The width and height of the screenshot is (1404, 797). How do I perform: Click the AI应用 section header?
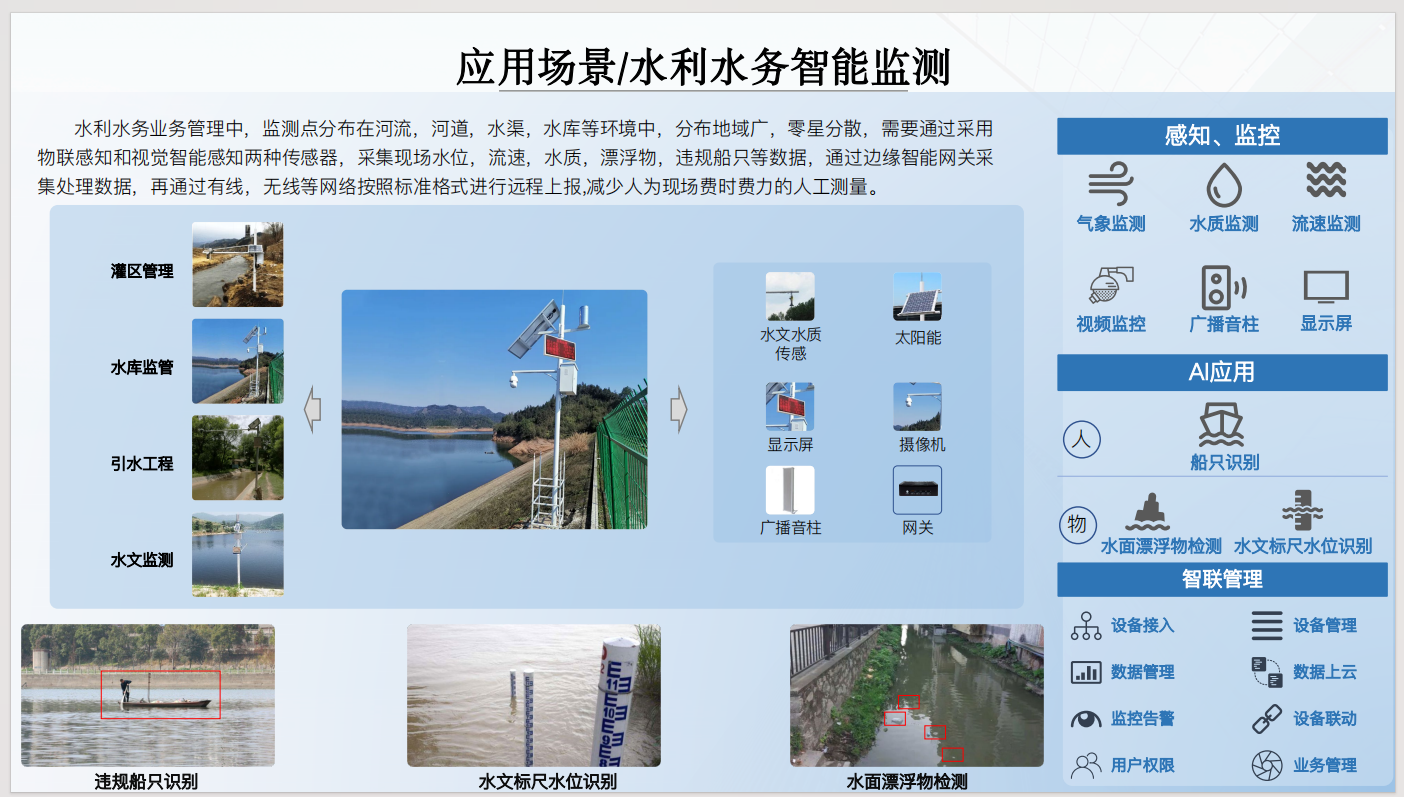(x=1222, y=373)
